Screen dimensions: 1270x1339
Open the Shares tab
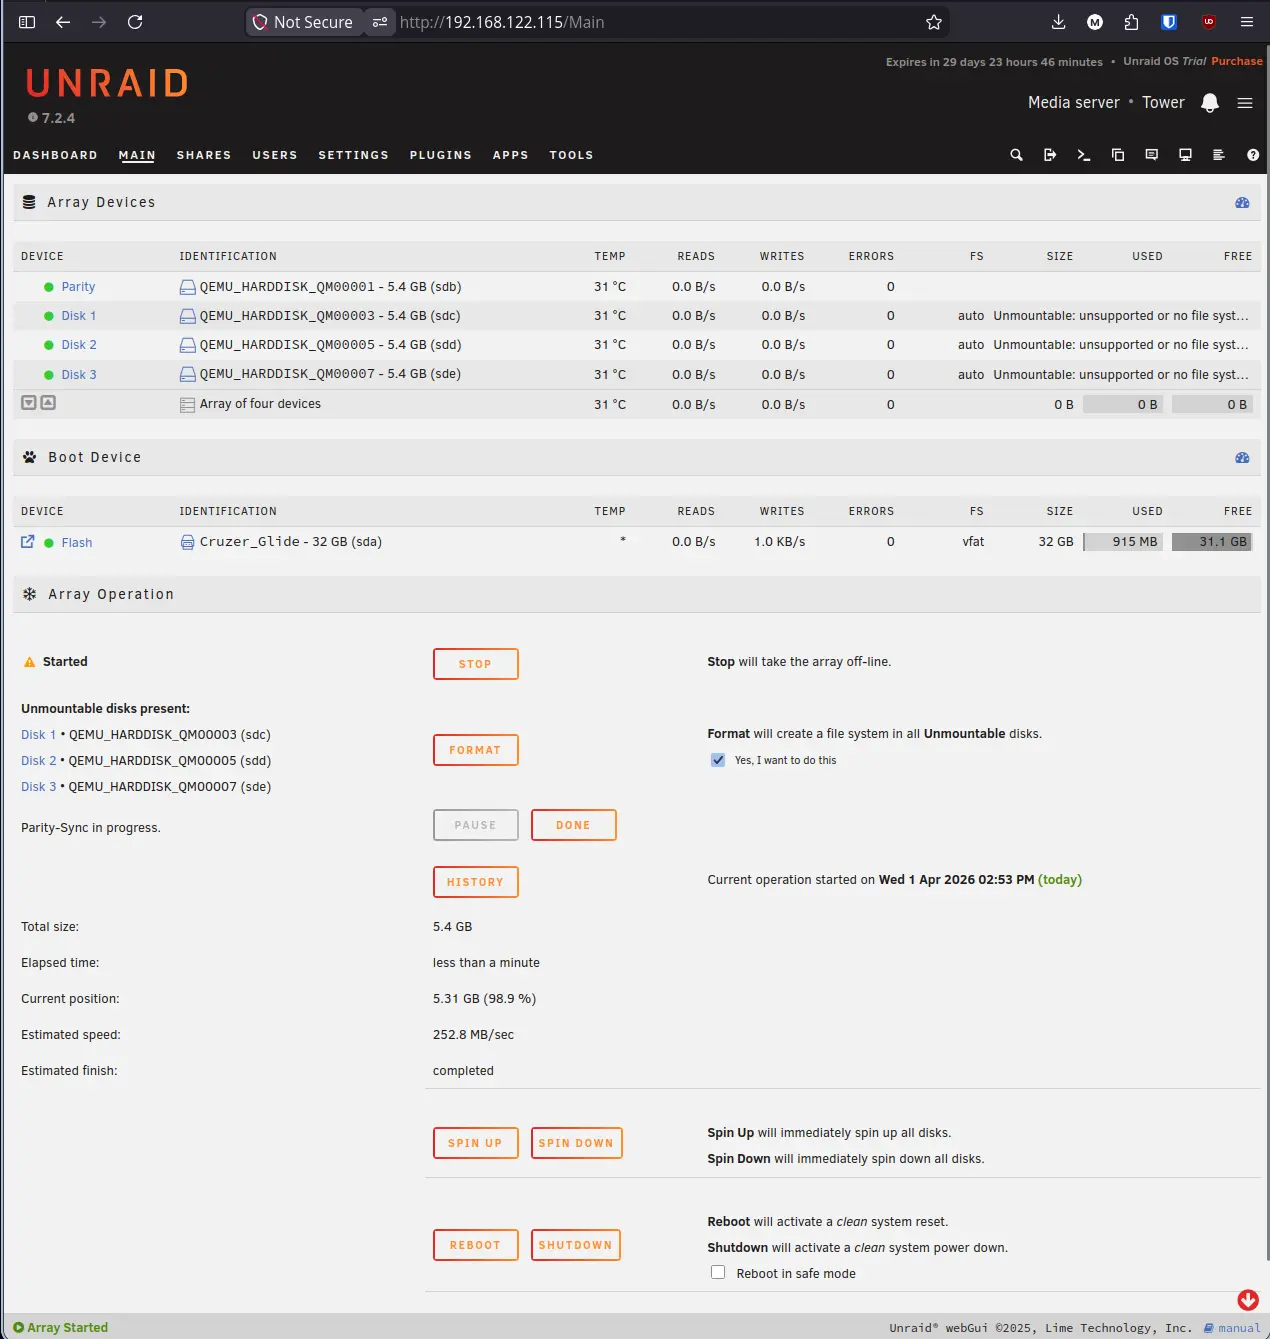(x=204, y=155)
